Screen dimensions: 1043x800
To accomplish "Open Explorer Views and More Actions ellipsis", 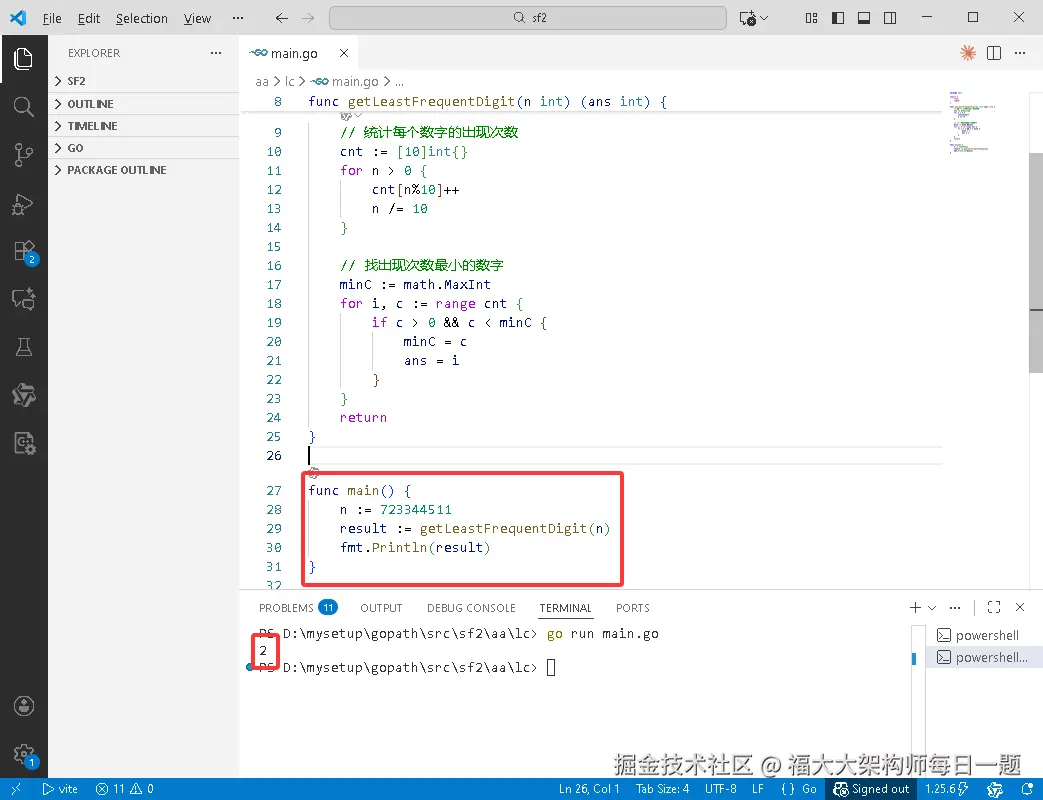I will click(x=216, y=53).
